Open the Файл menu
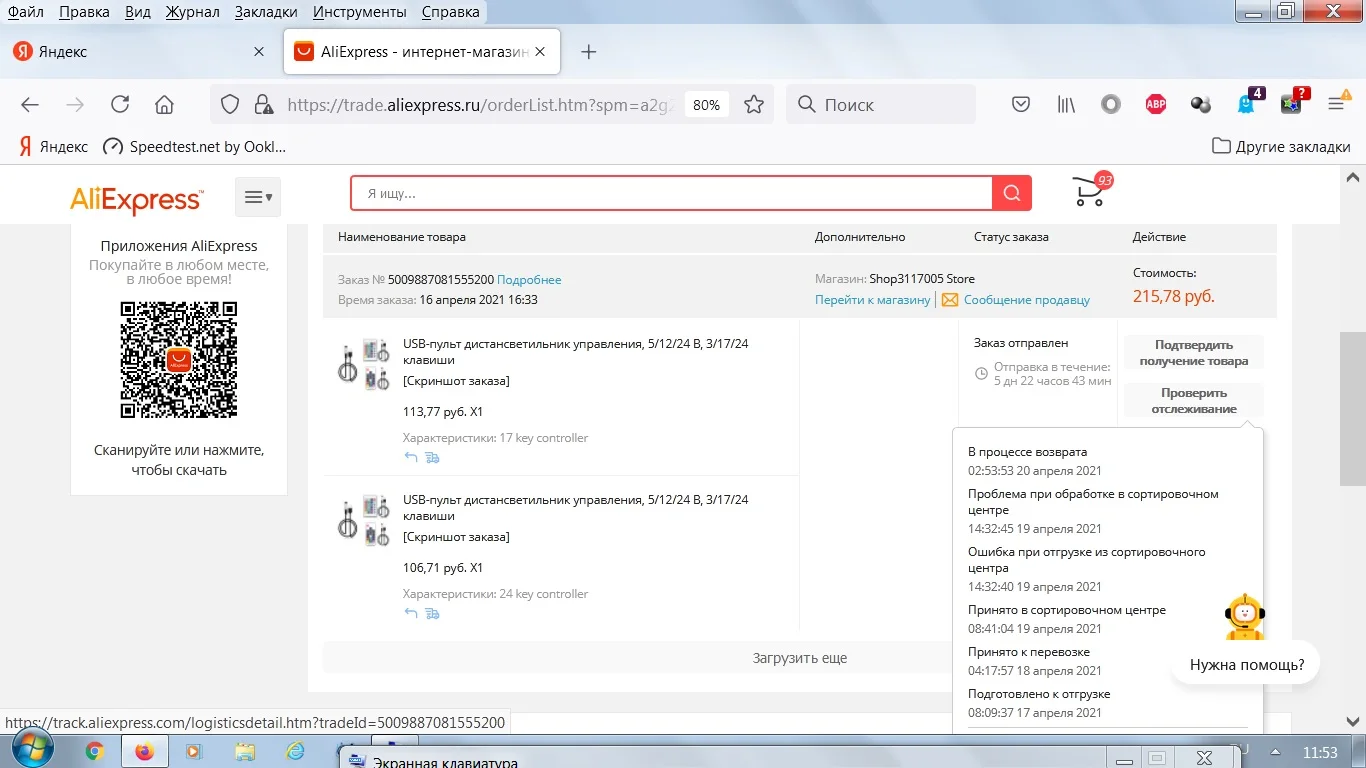 pyautogui.click(x=26, y=12)
